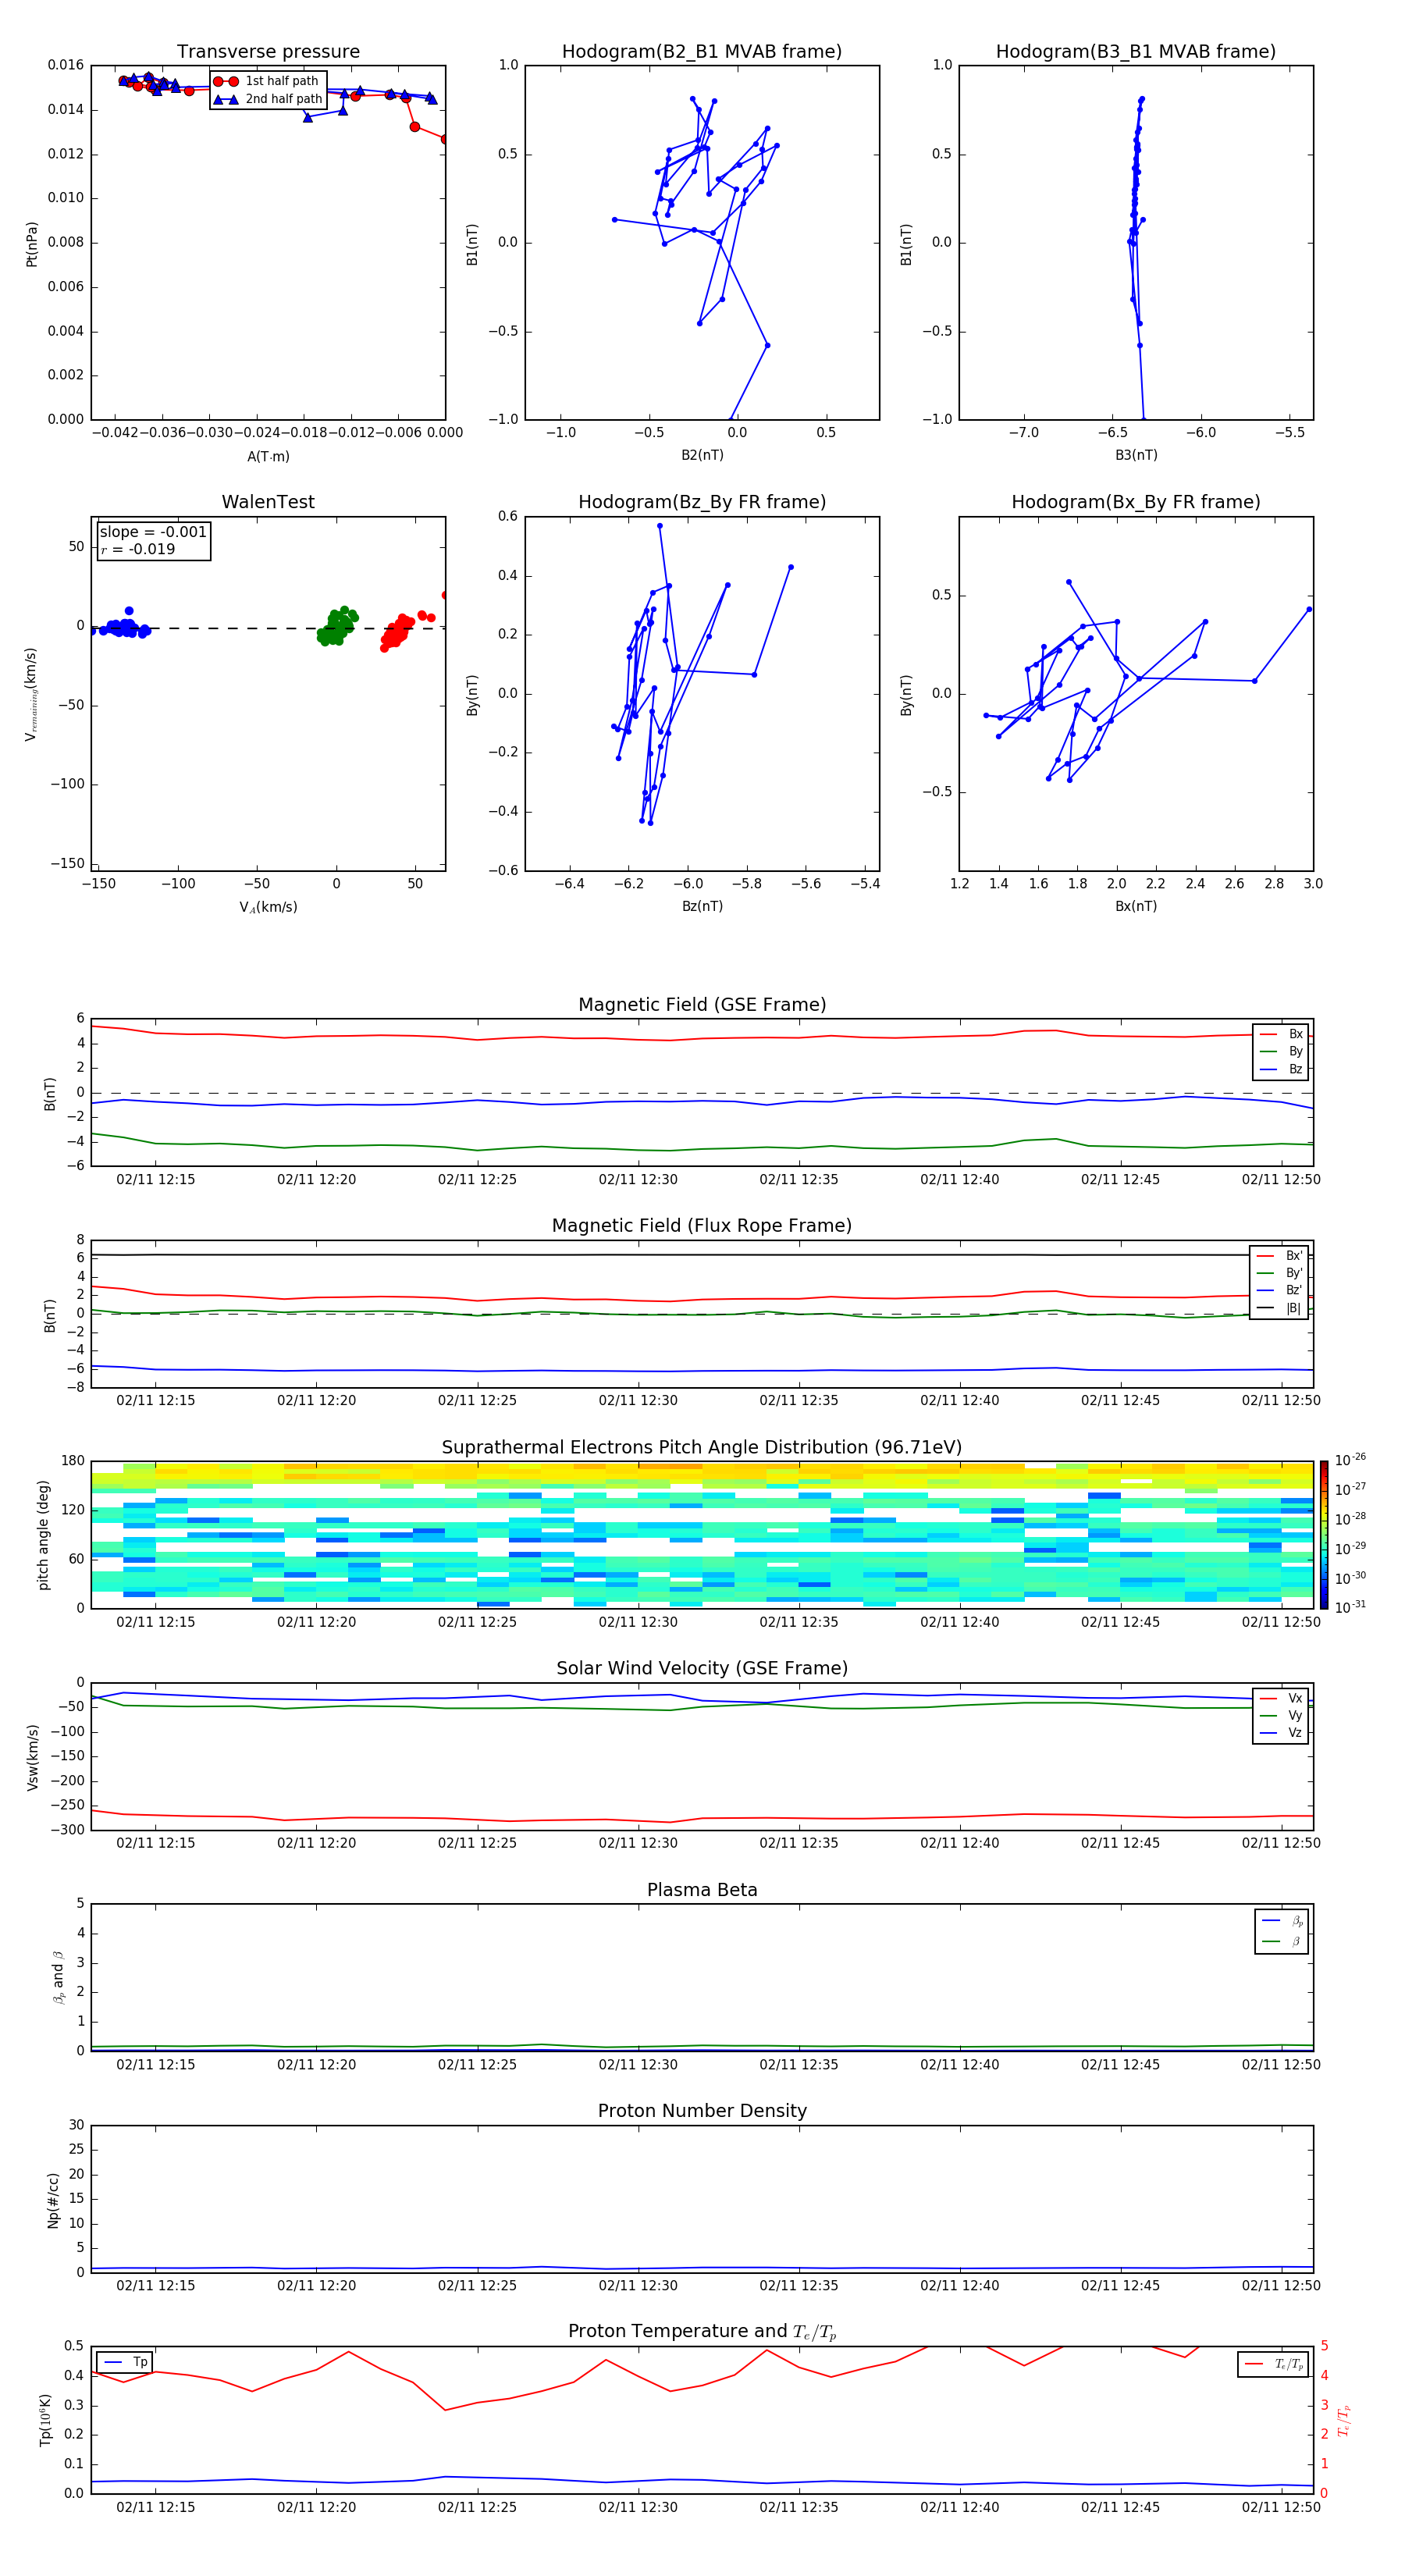
Task: Click the "Proton Number Density" title
Action: pyautogui.click(x=702, y=2112)
